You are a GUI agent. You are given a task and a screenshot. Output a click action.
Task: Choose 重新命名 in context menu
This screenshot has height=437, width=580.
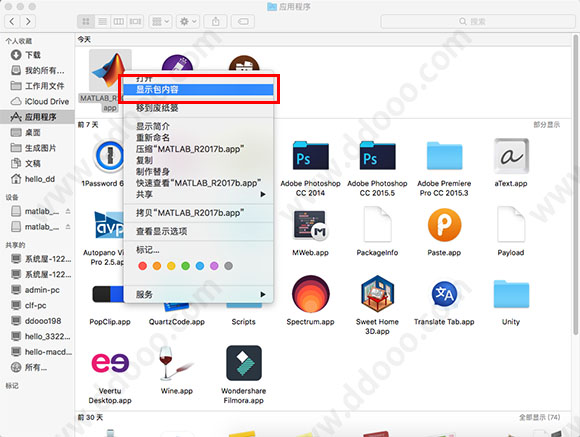199,138
